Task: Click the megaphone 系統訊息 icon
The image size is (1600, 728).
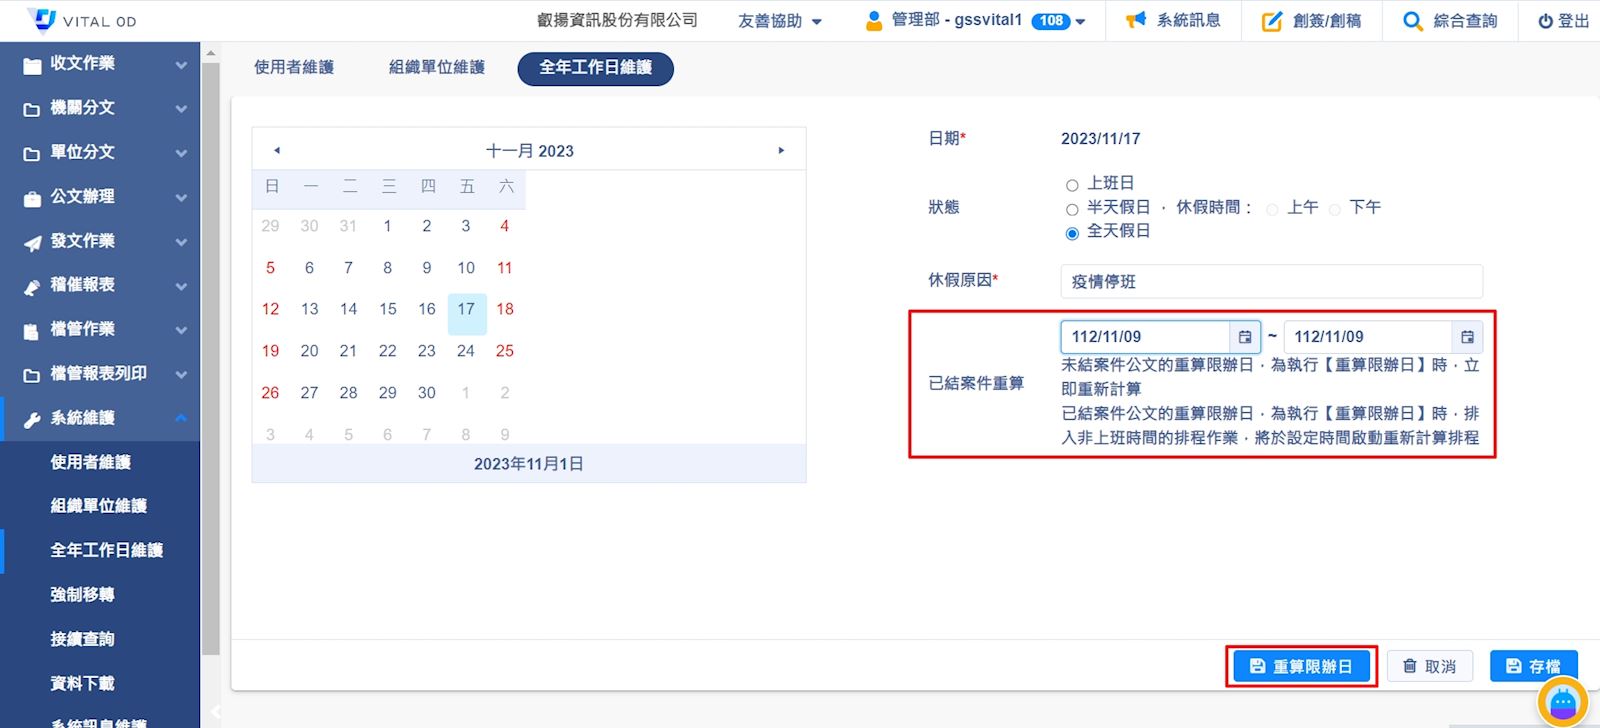Action: point(1135,21)
